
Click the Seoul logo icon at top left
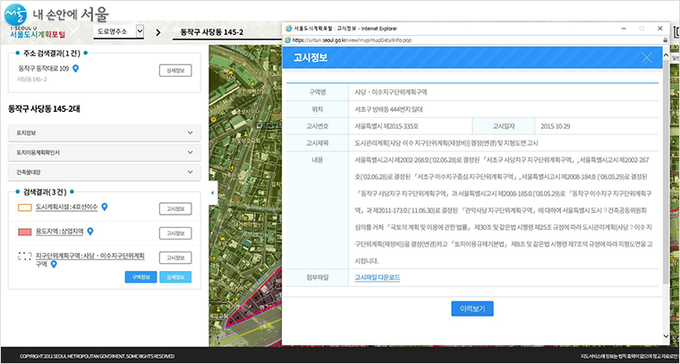tap(16, 14)
